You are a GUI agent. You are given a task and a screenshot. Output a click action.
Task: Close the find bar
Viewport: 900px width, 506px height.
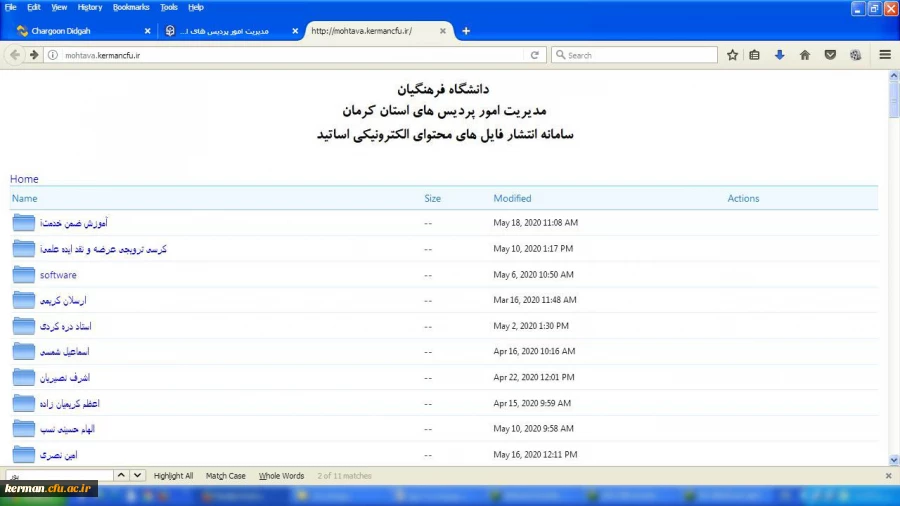[x=889, y=476]
